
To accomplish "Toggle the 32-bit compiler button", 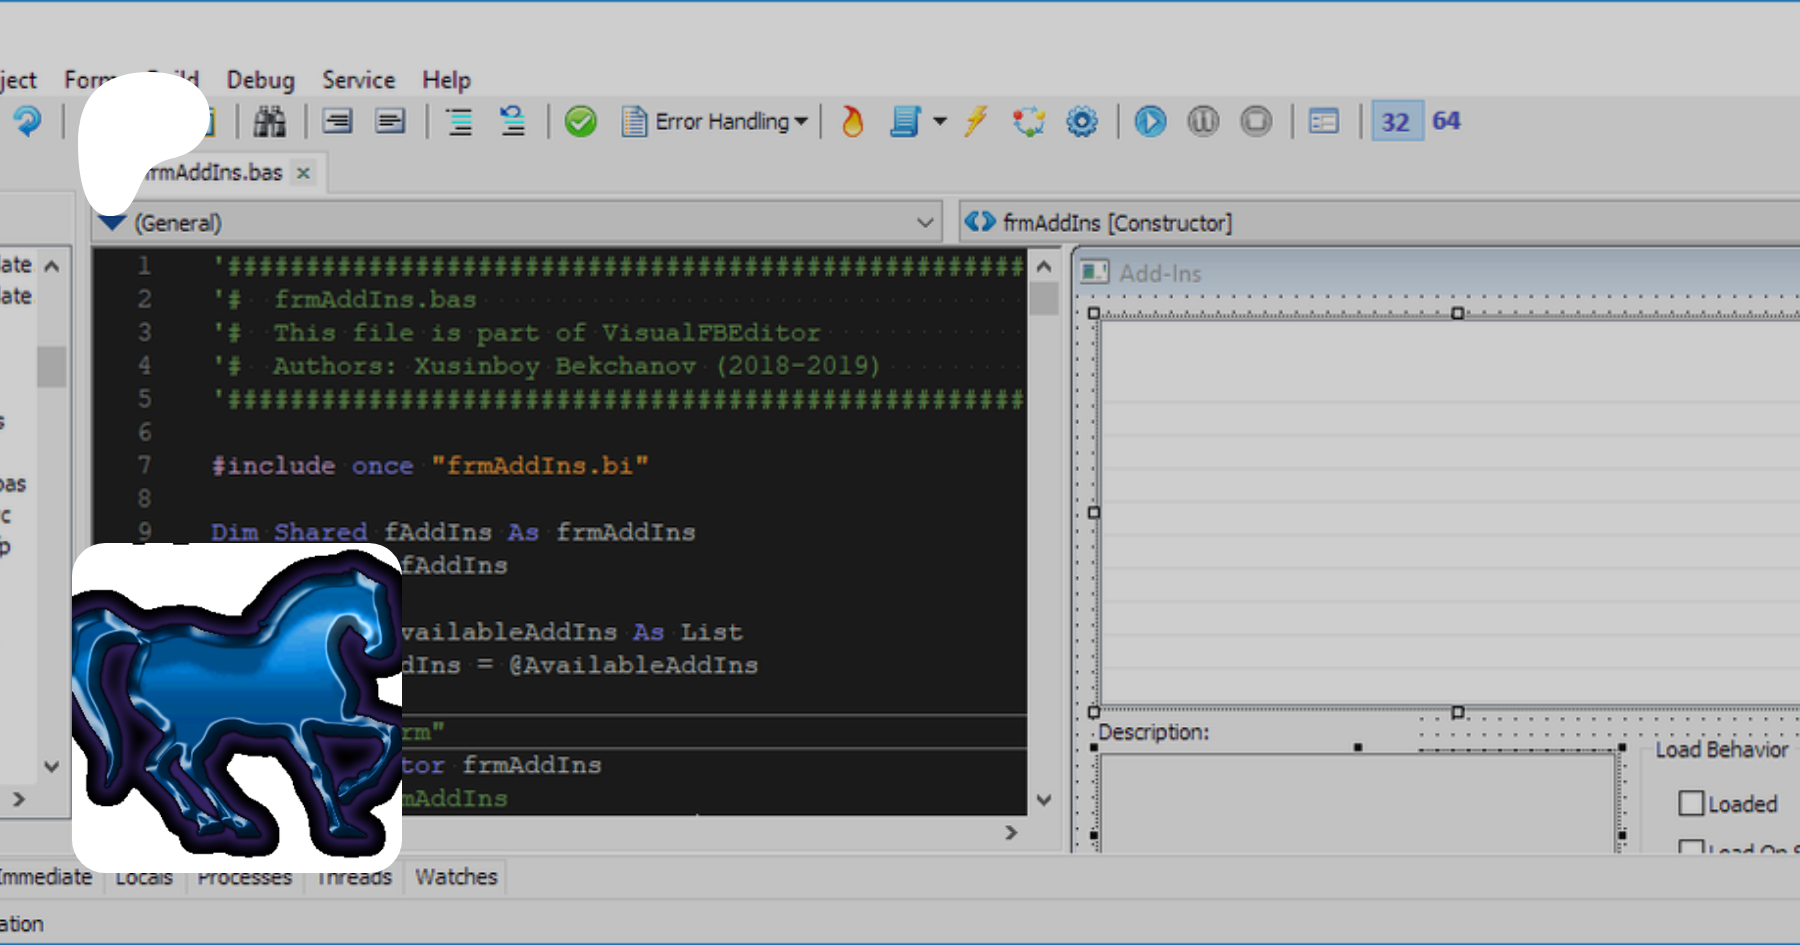I will pyautogui.click(x=1395, y=122).
